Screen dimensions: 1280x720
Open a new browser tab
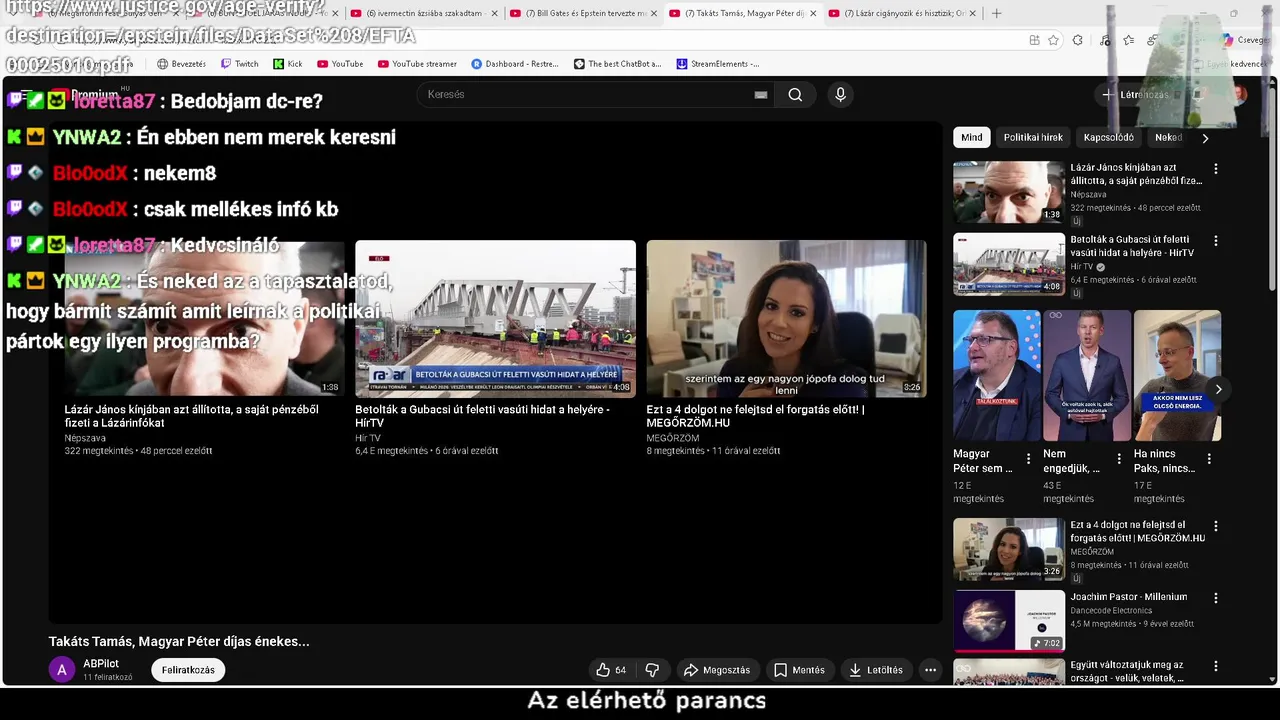click(x=996, y=14)
